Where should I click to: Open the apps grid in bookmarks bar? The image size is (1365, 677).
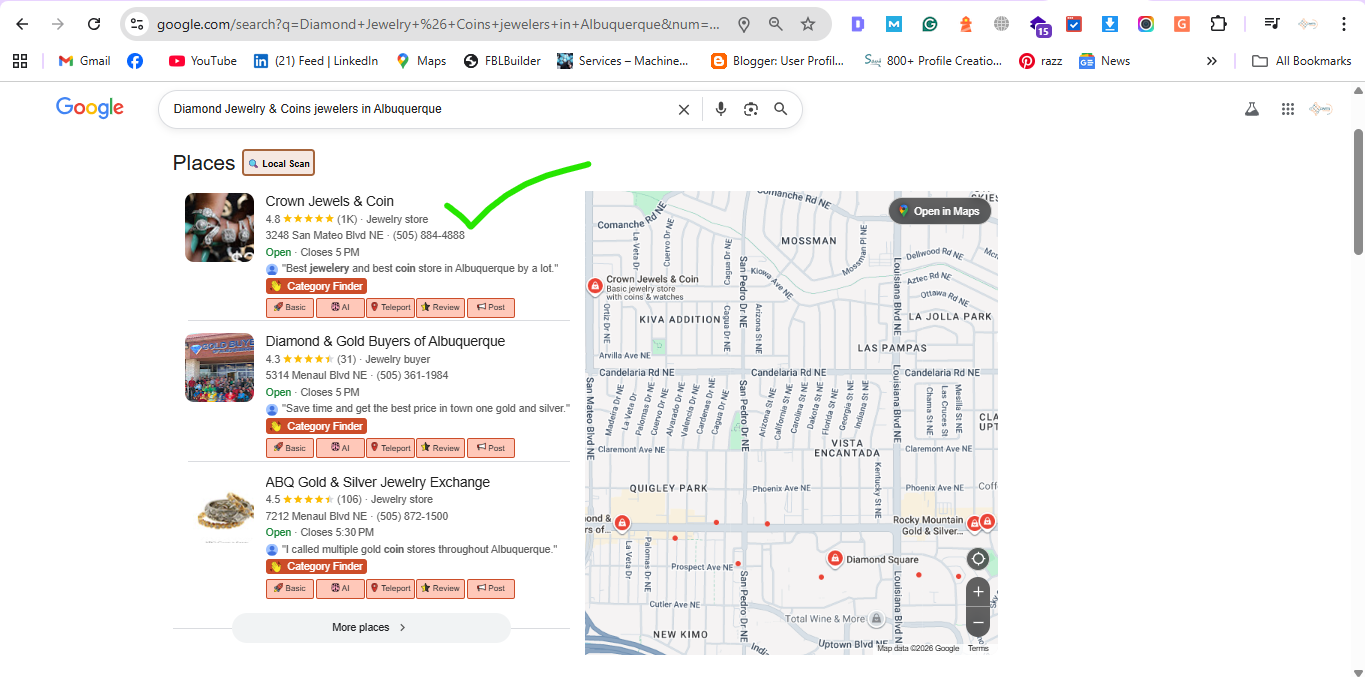tap(20, 61)
